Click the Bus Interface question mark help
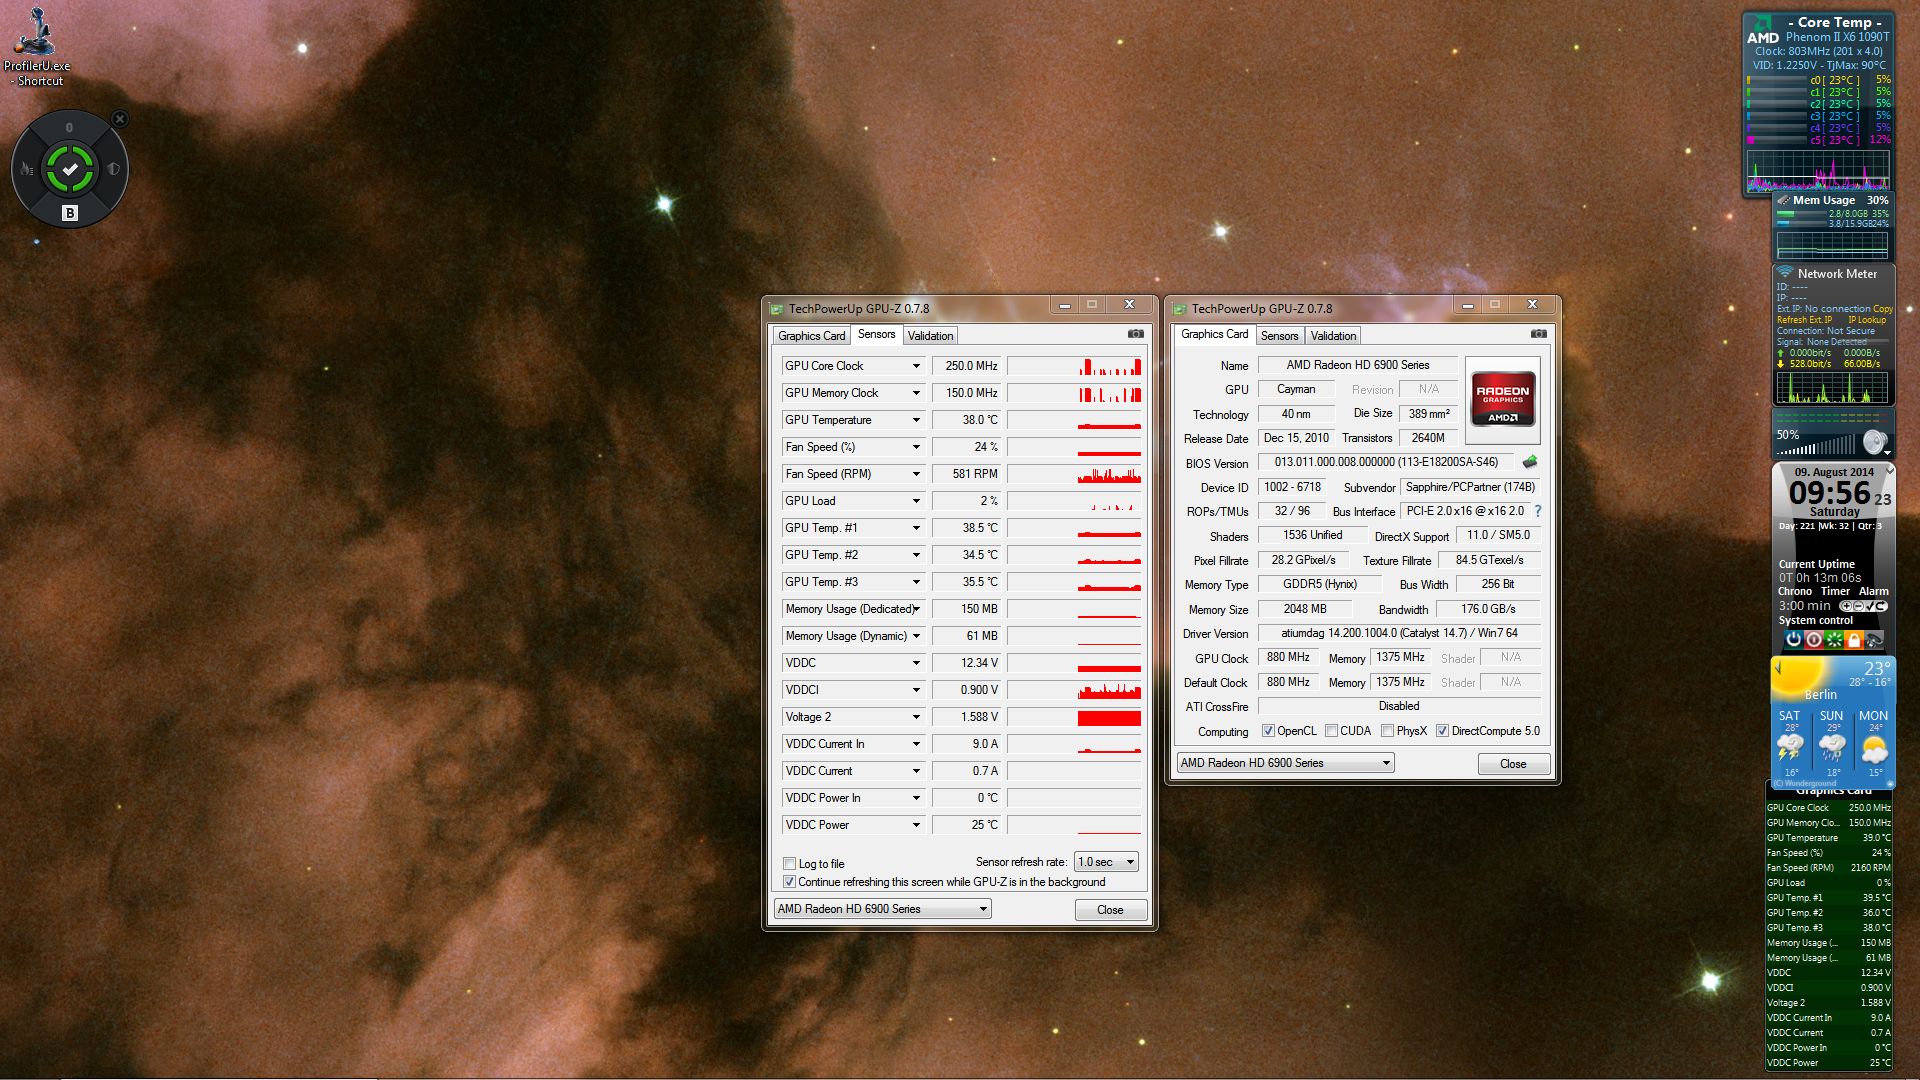Viewport: 1920px width, 1080px height. (1538, 511)
